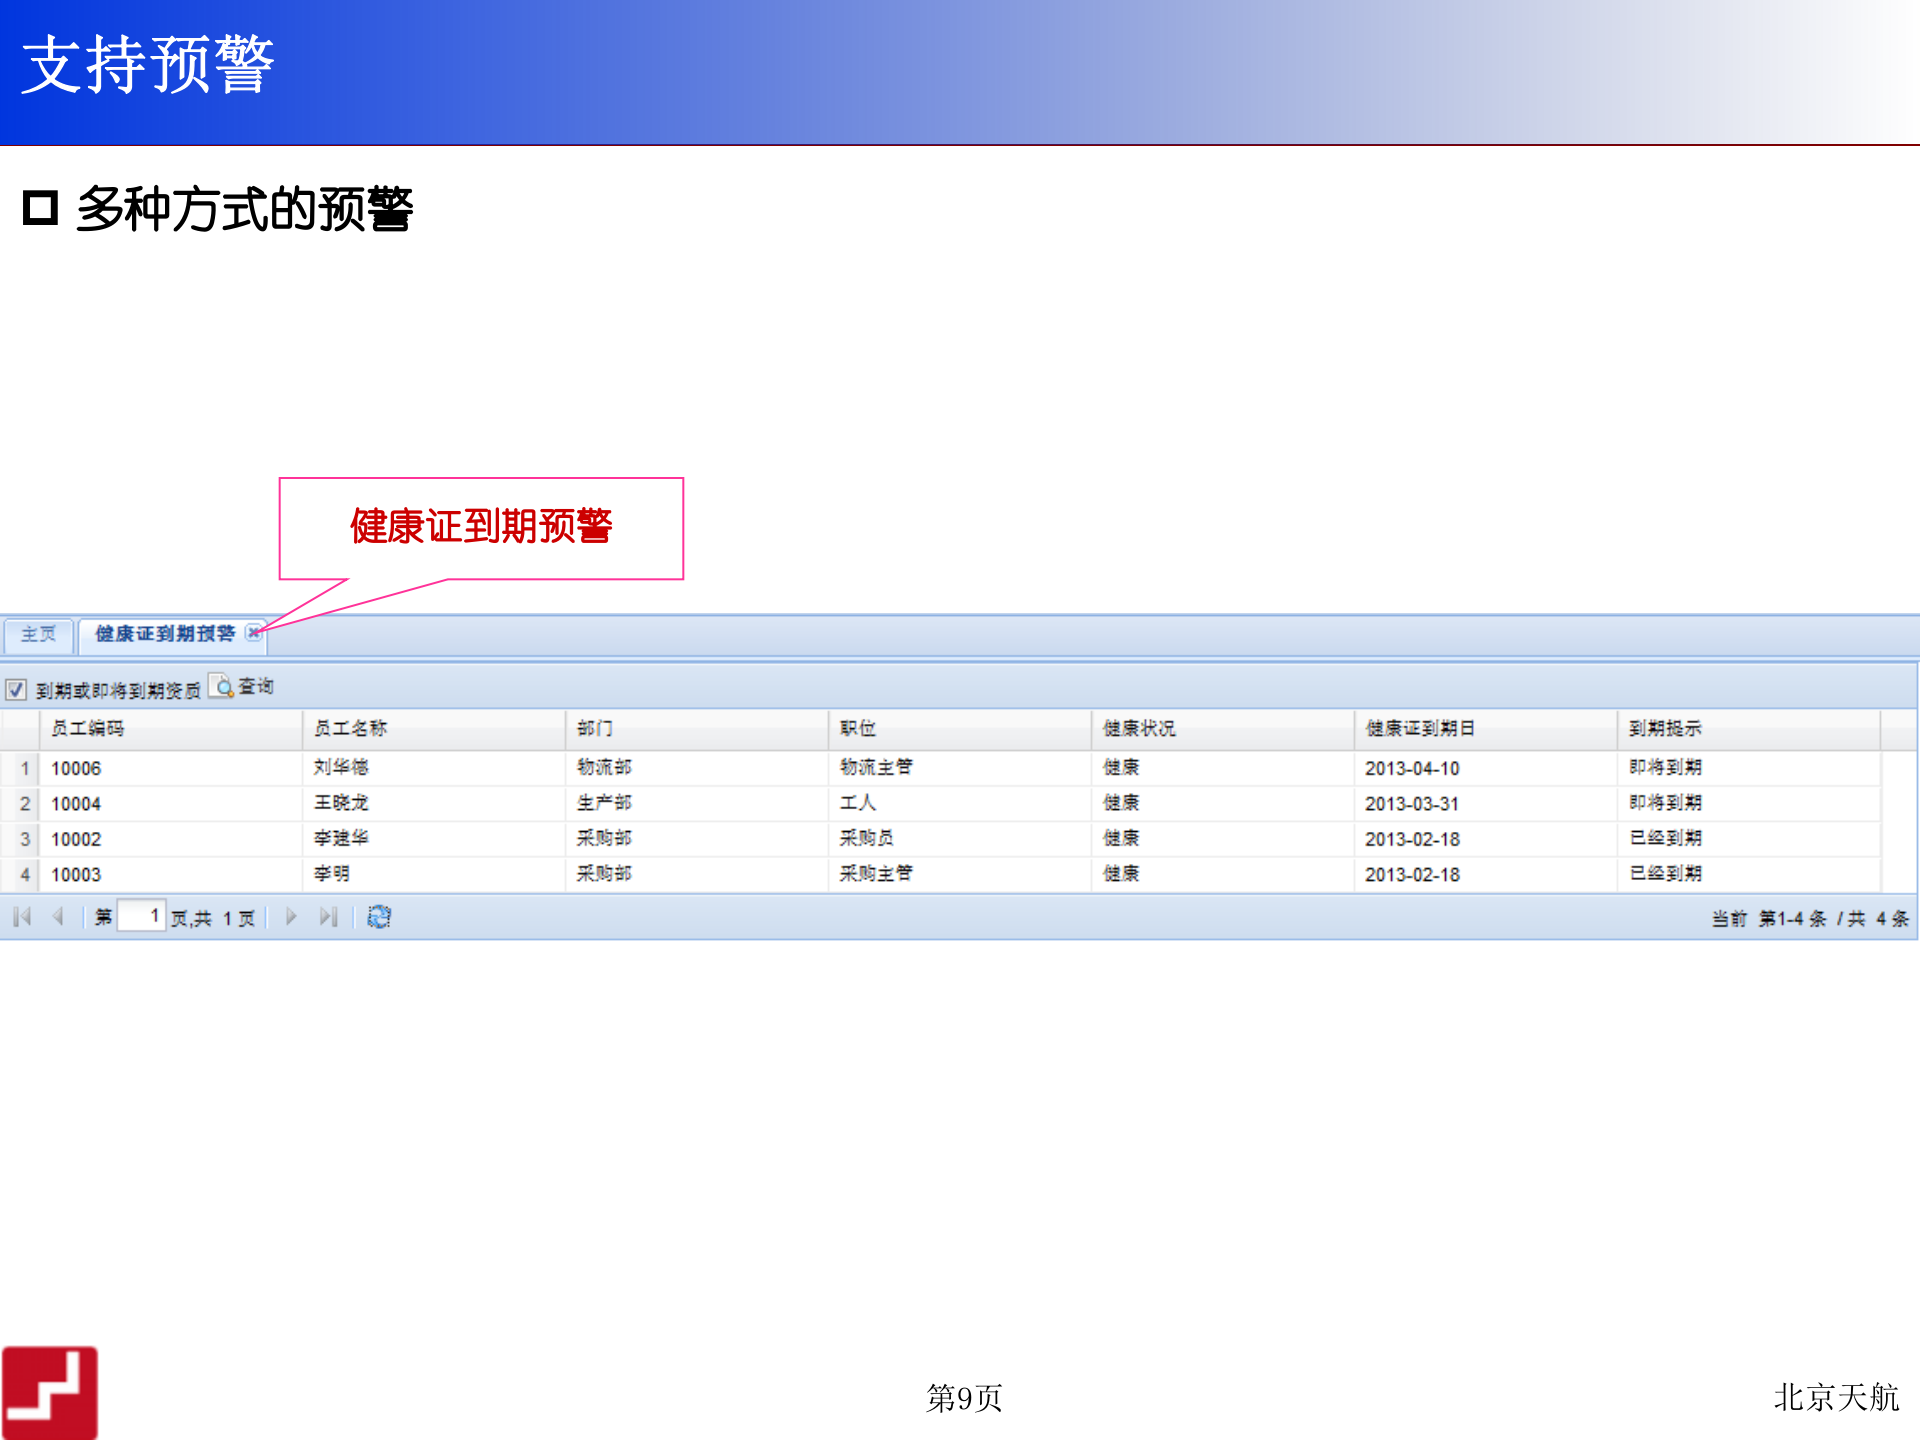Click the previous page arrow icon

58,916
